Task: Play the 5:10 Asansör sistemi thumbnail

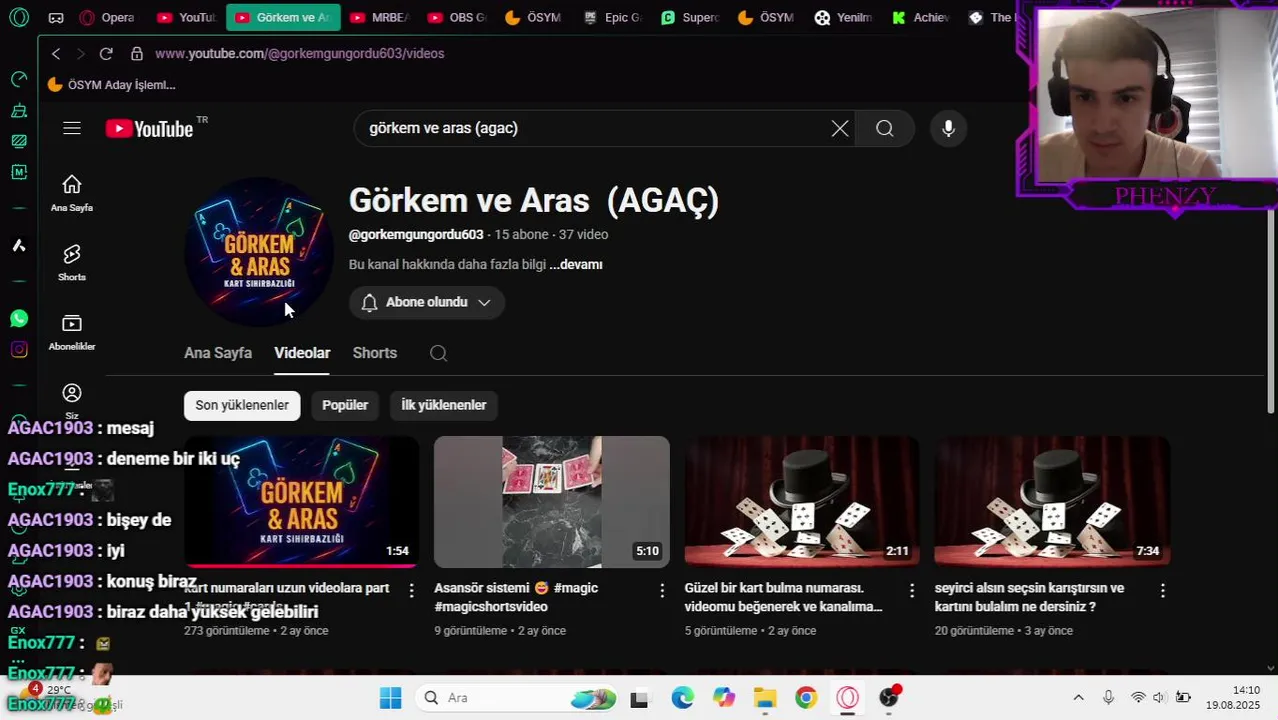Action: click(x=552, y=502)
